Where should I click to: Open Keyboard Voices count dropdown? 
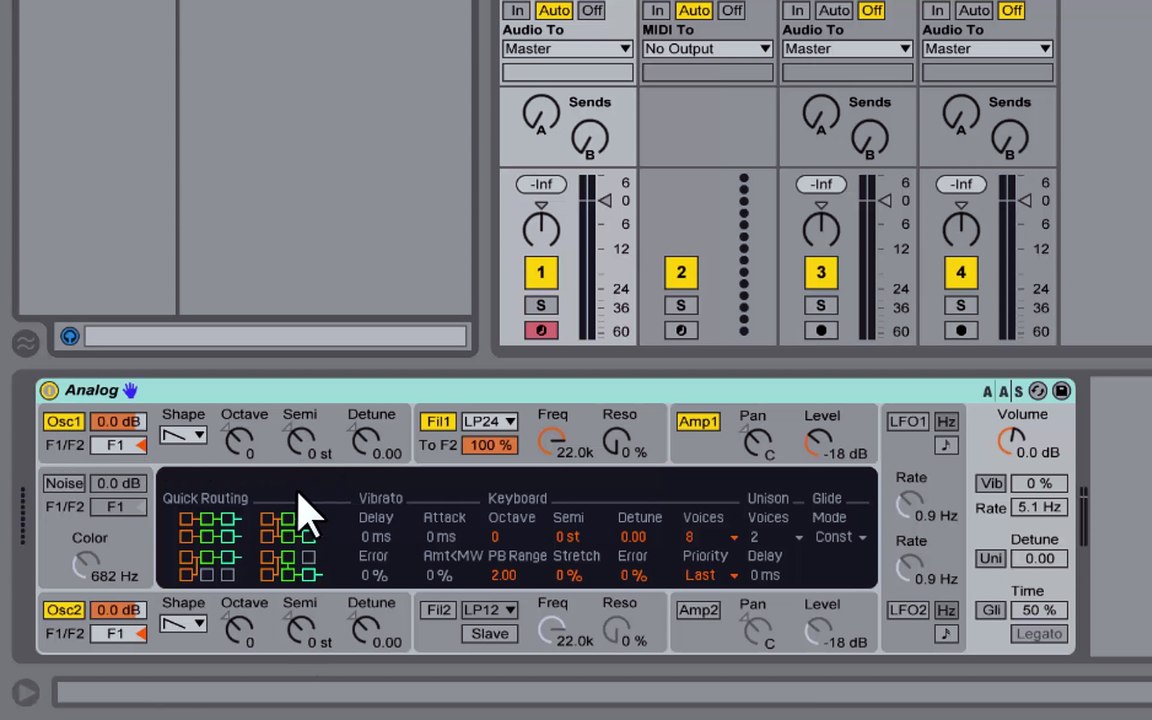tap(710, 537)
